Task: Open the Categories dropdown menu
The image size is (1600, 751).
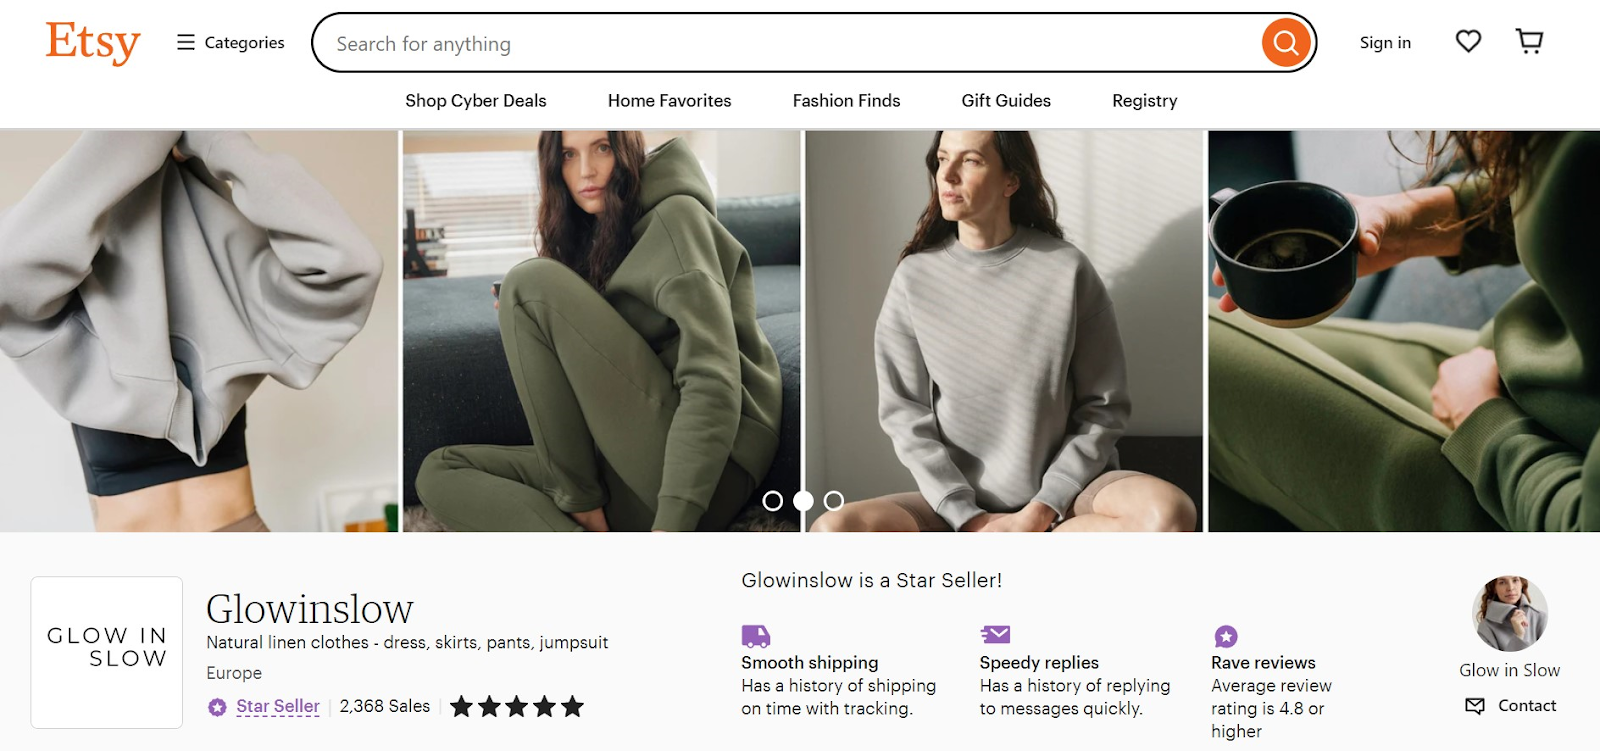Action: pos(229,42)
